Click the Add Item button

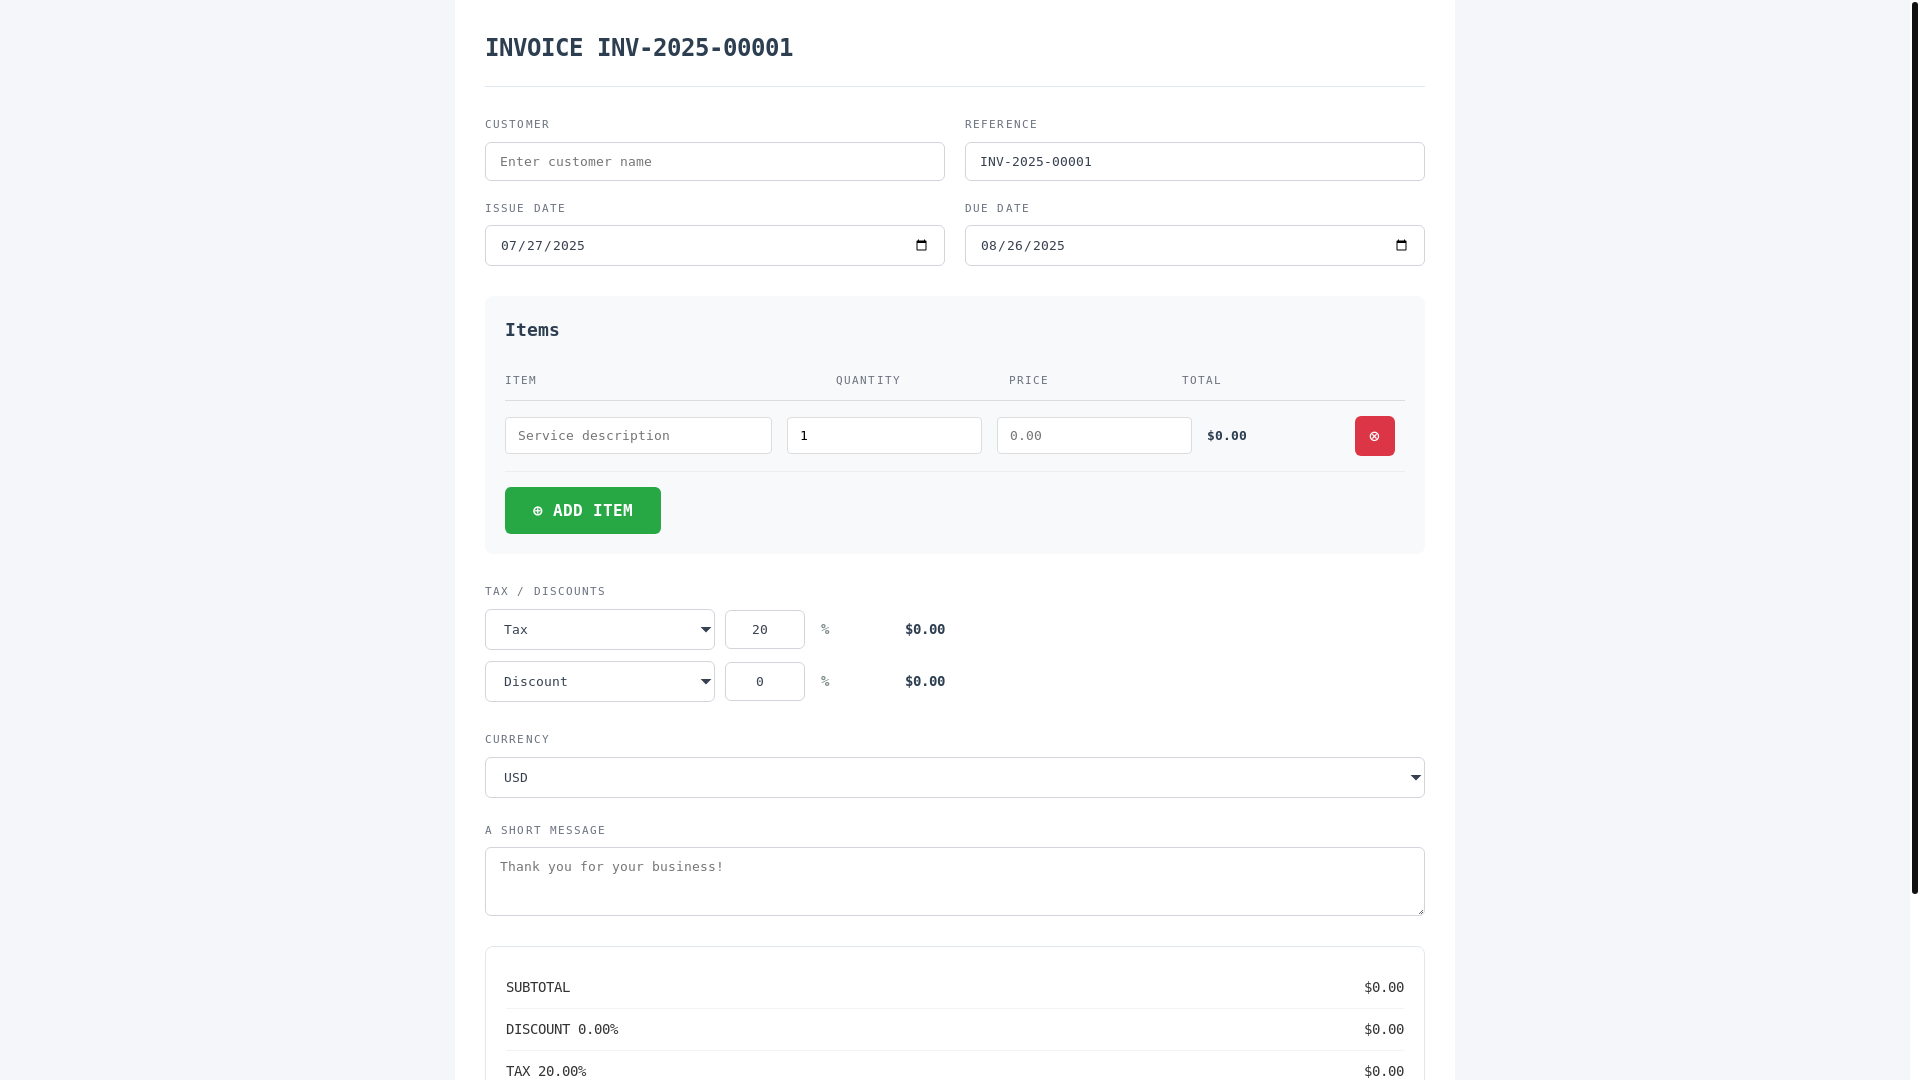(x=583, y=510)
